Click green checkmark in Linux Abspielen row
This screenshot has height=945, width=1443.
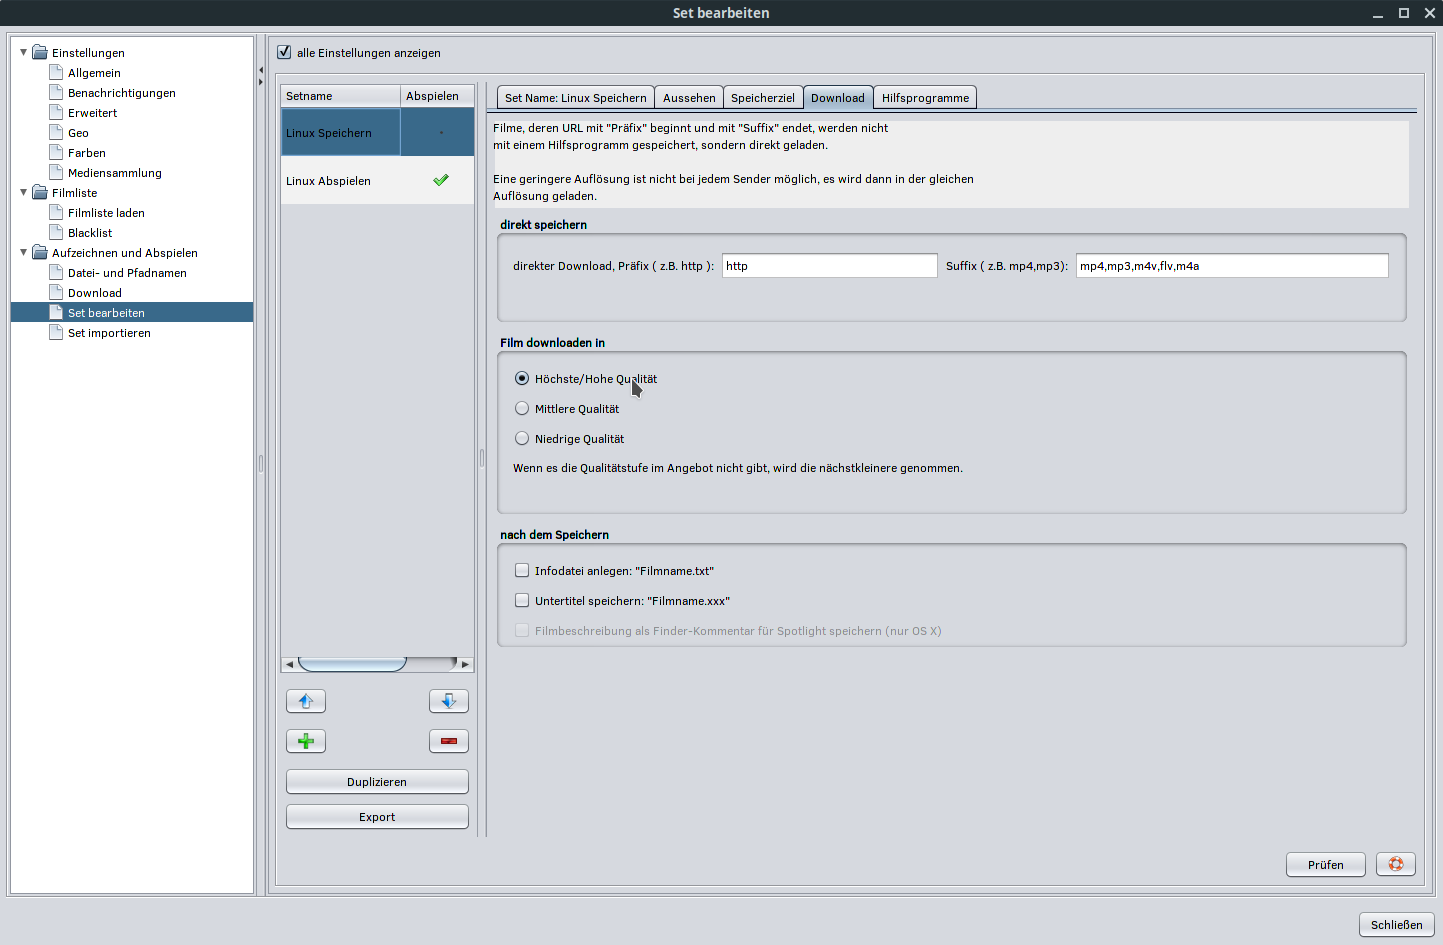(440, 181)
